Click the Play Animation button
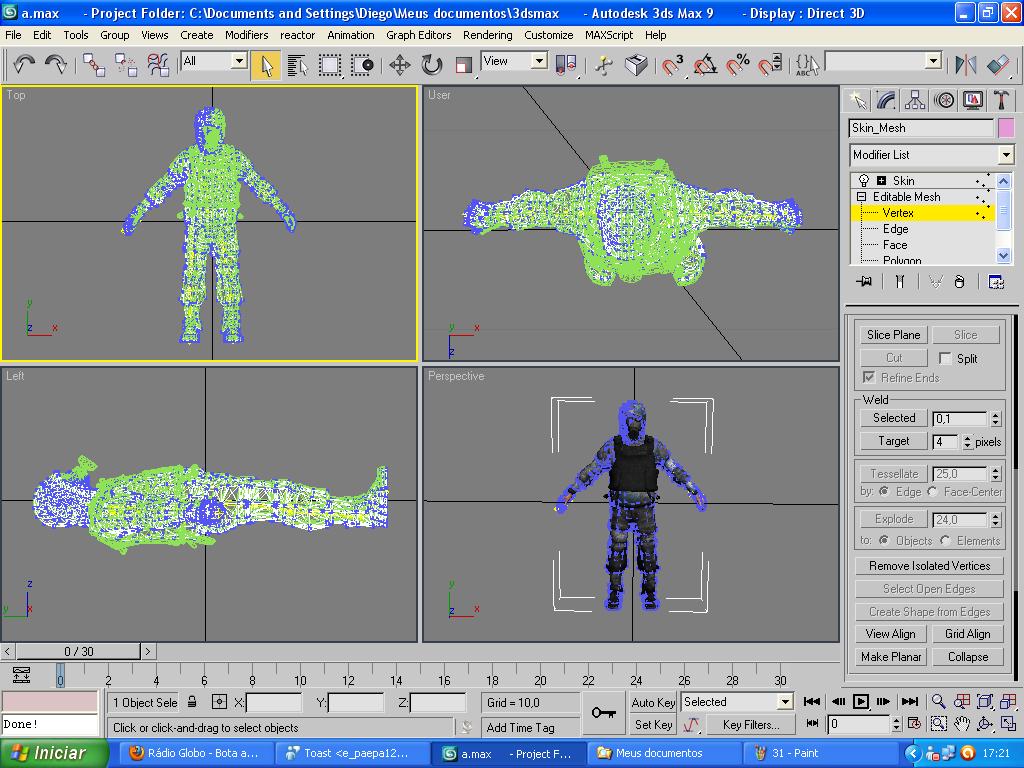This screenshot has width=1024, height=768. (x=860, y=702)
